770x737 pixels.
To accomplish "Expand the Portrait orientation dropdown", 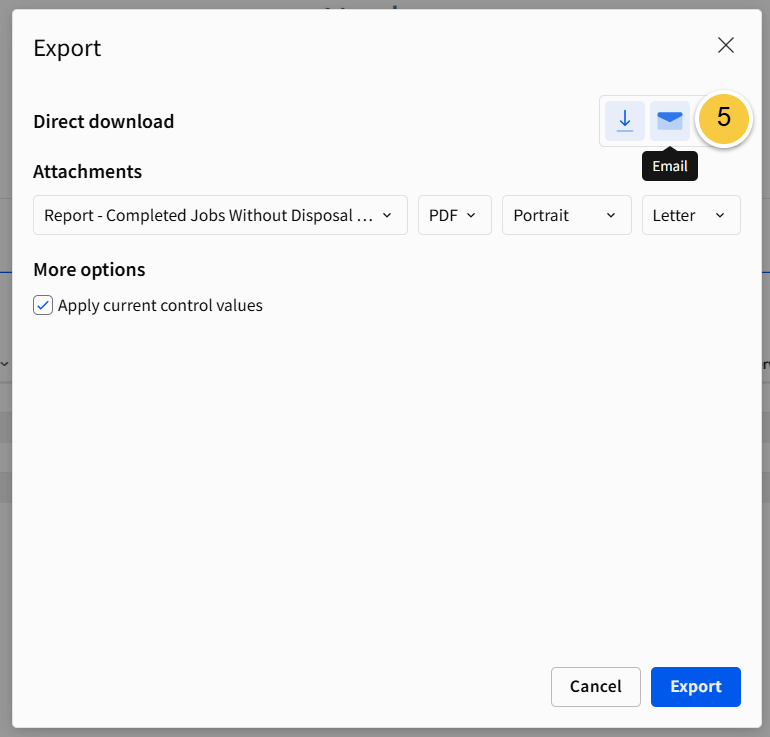I will click(x=567, y=215).
